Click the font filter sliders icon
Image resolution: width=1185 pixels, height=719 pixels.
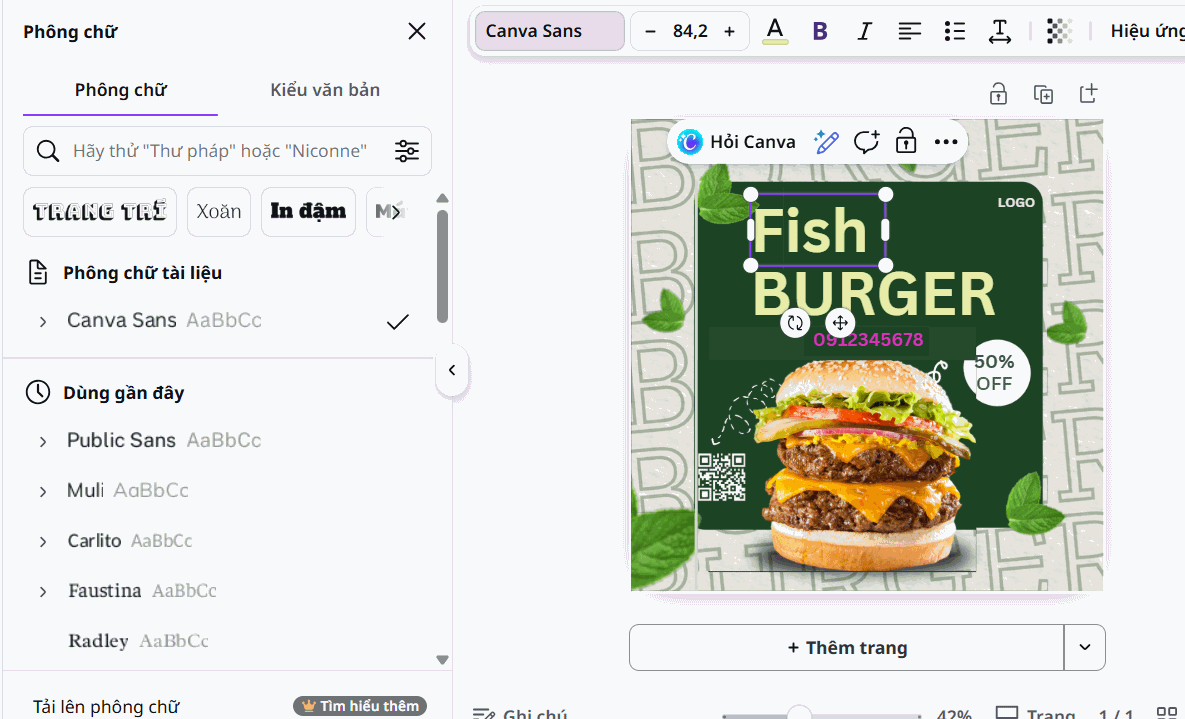click(x=407, y=151)
